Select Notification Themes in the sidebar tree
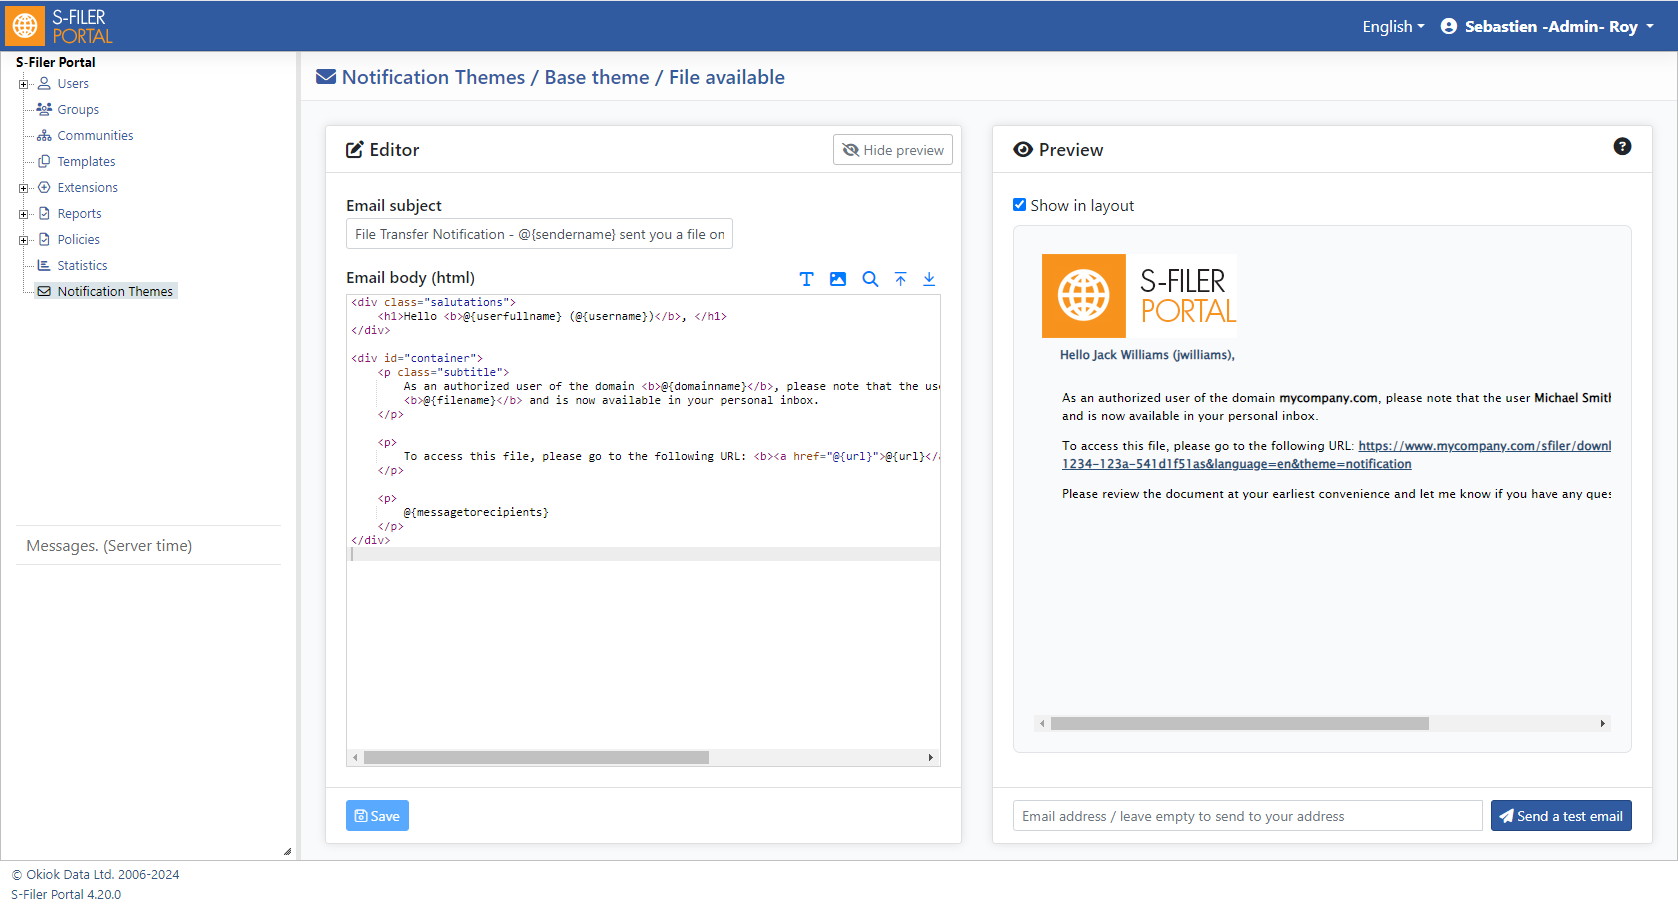1678x914 pixels. [115, 291]
